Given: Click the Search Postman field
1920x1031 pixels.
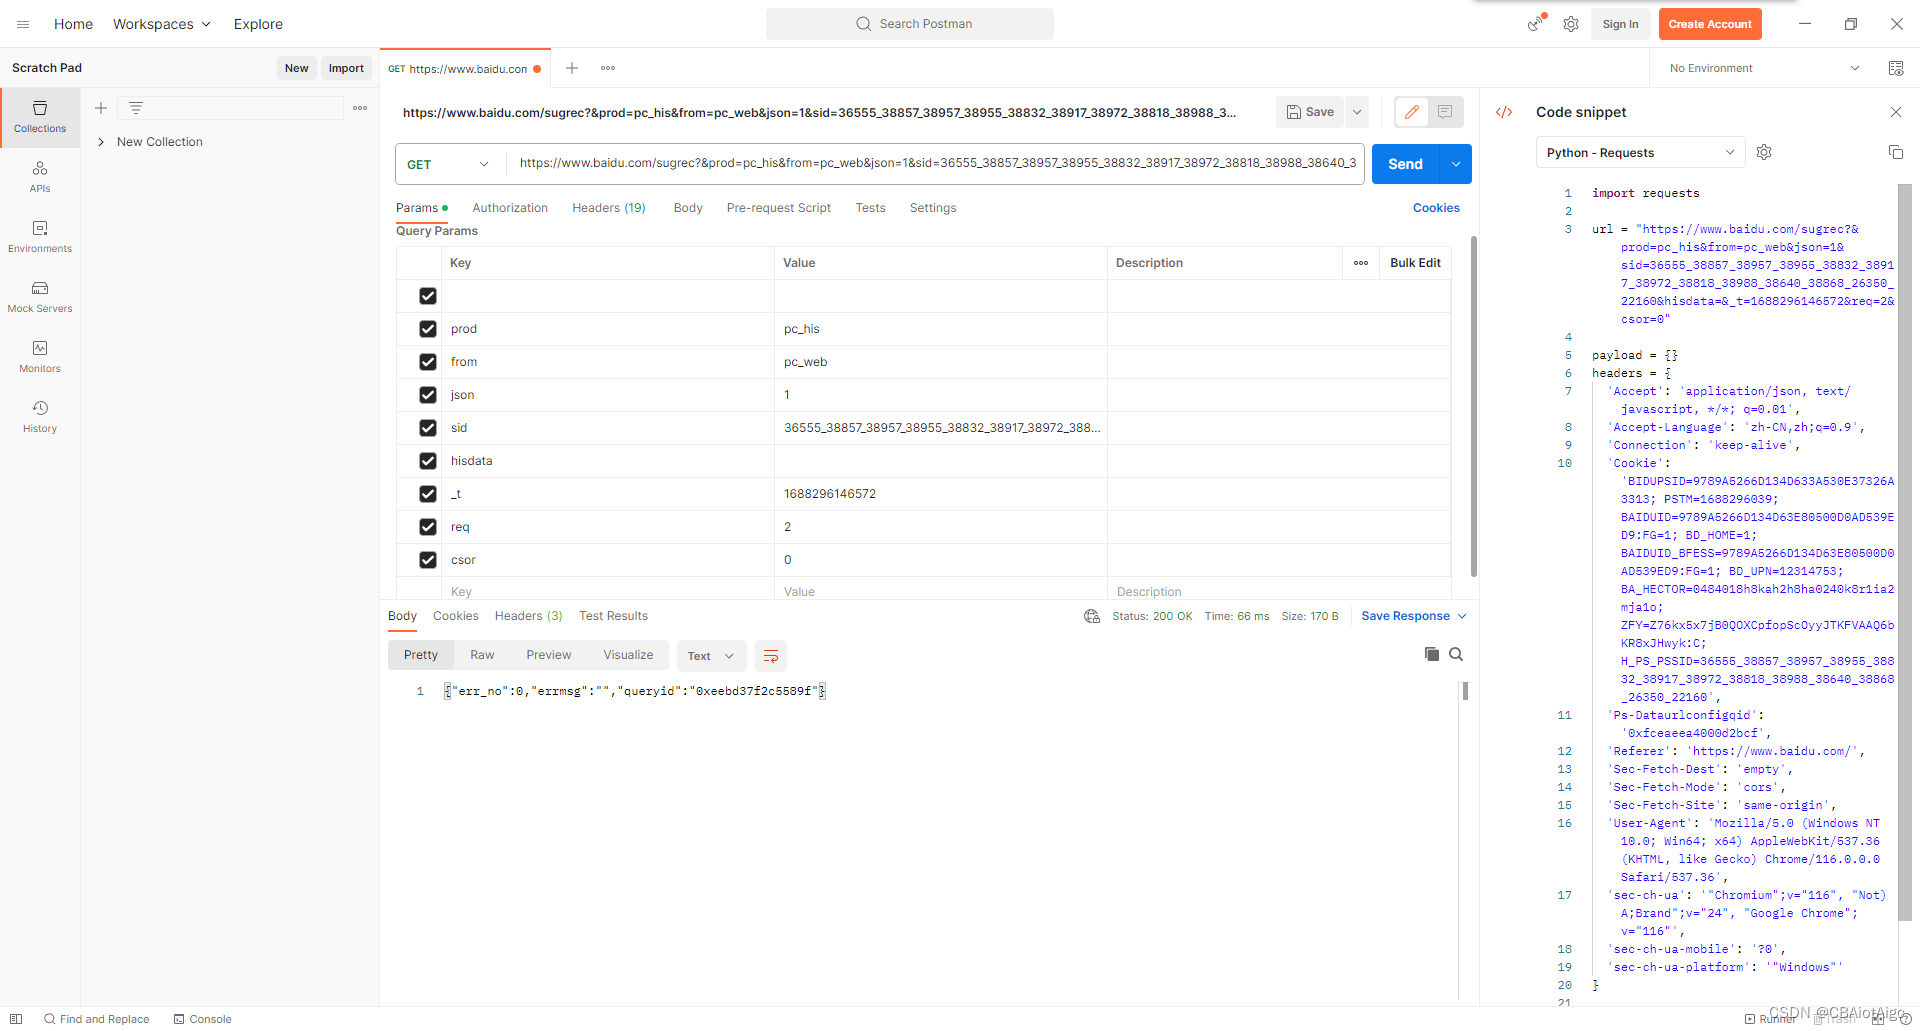Looking at the screenshot, I should pos(910,24).
